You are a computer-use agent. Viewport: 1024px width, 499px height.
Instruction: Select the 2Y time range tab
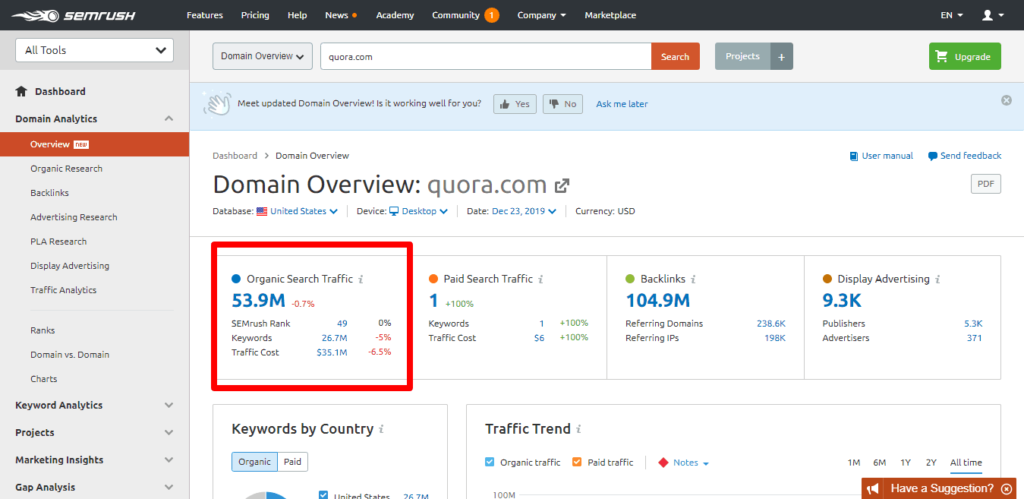pos(931,462)
